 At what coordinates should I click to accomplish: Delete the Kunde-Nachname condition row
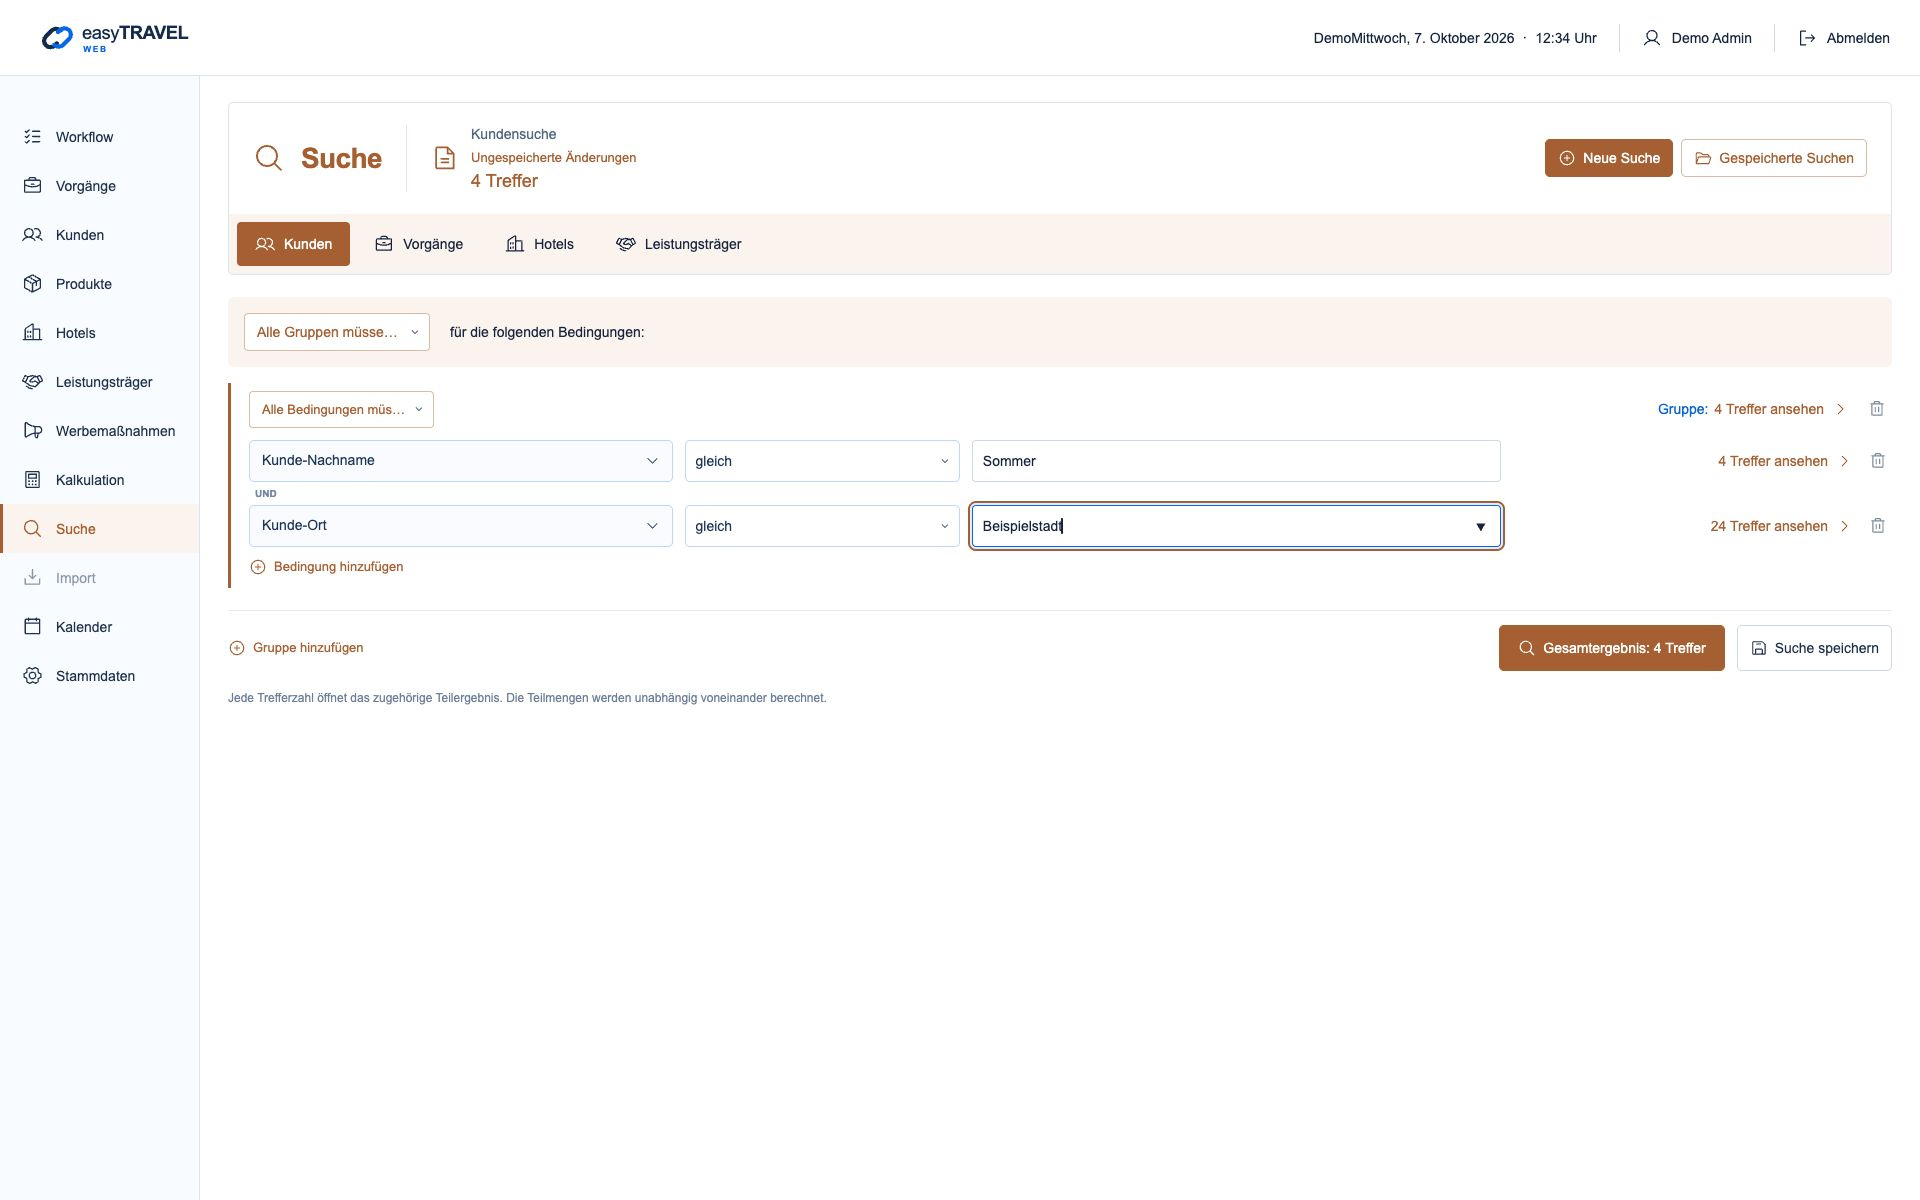tap(1878, 461)
